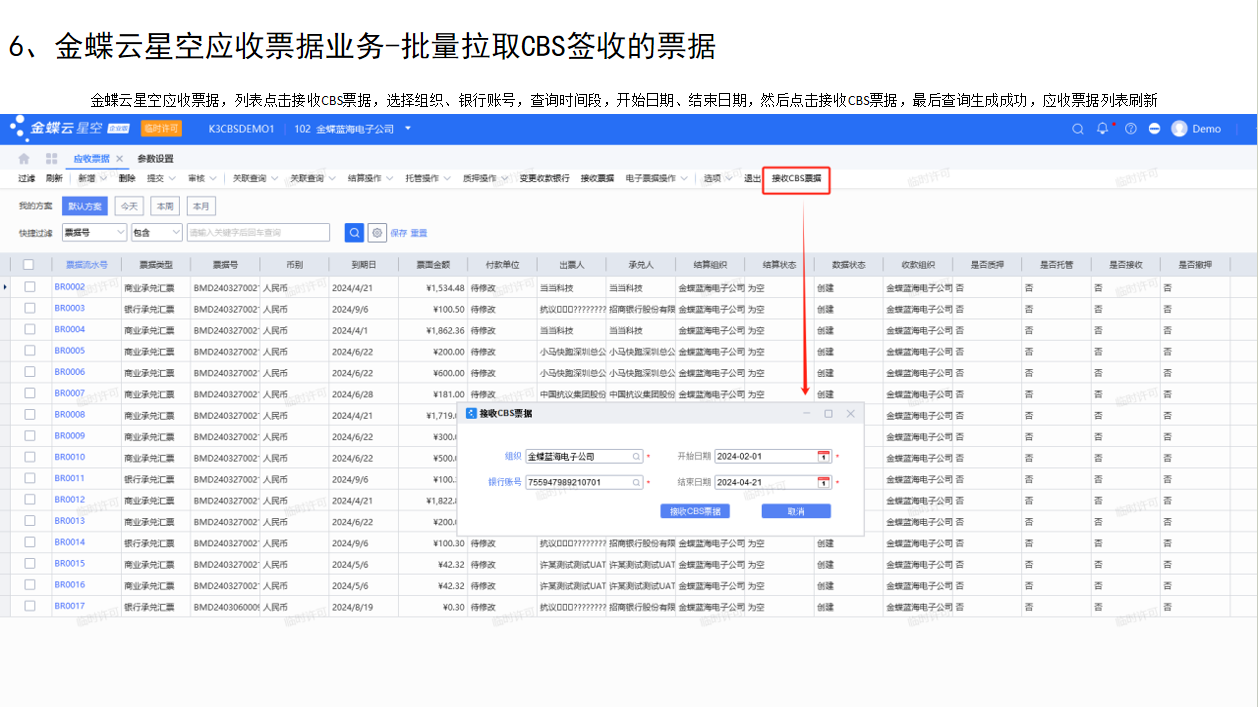Close the 应收票据 tab with X
The width and height of the screenshot is (1258, 707).
tap(119, 159)
